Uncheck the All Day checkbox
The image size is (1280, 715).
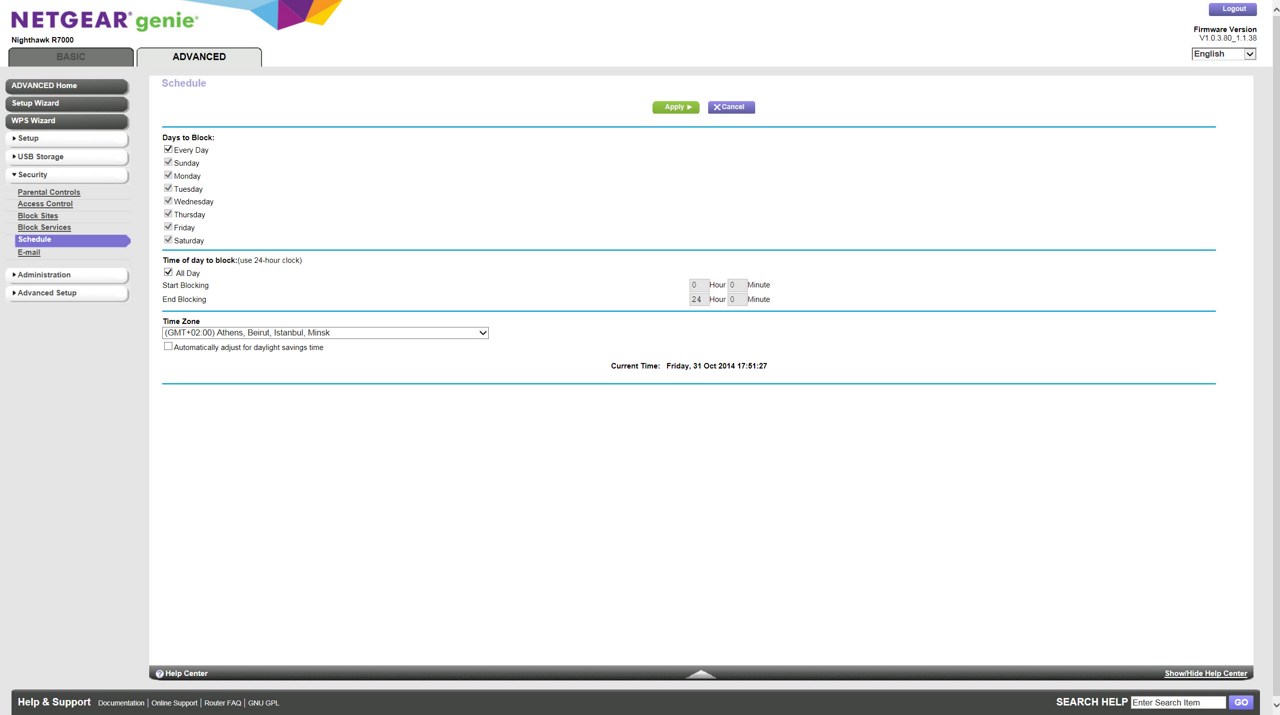(x=168, y=272)
